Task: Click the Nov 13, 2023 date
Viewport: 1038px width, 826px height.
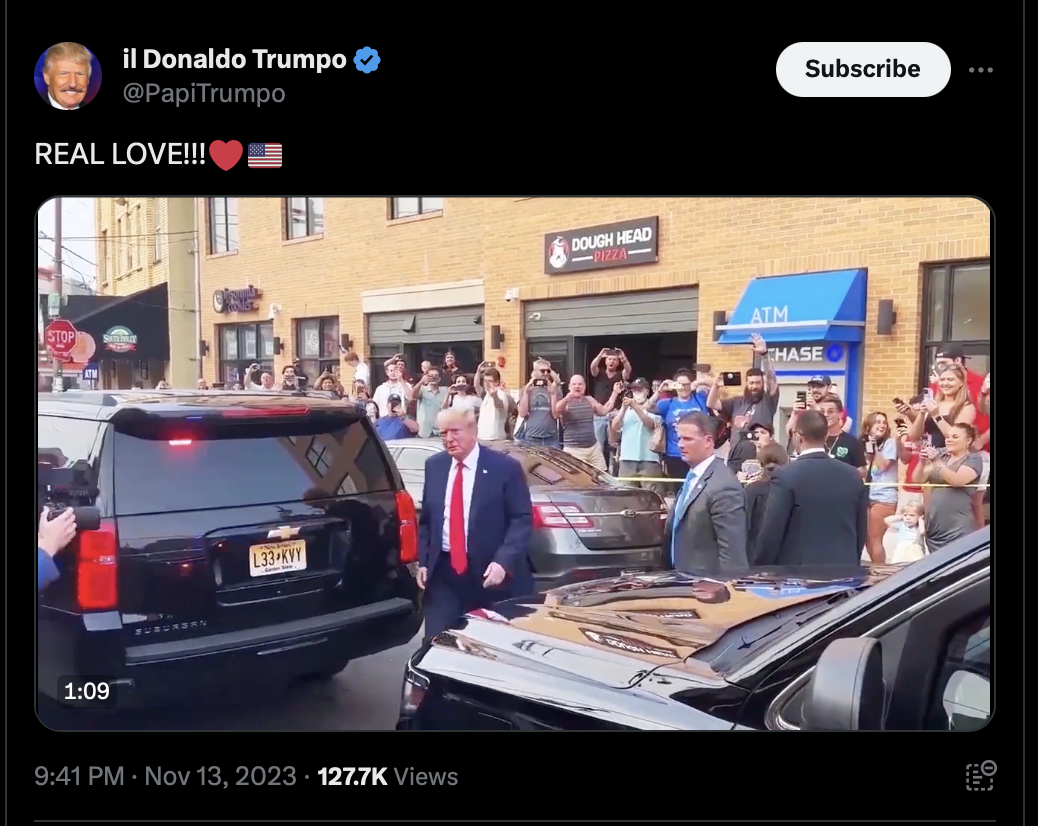Action: coord(220,776)
